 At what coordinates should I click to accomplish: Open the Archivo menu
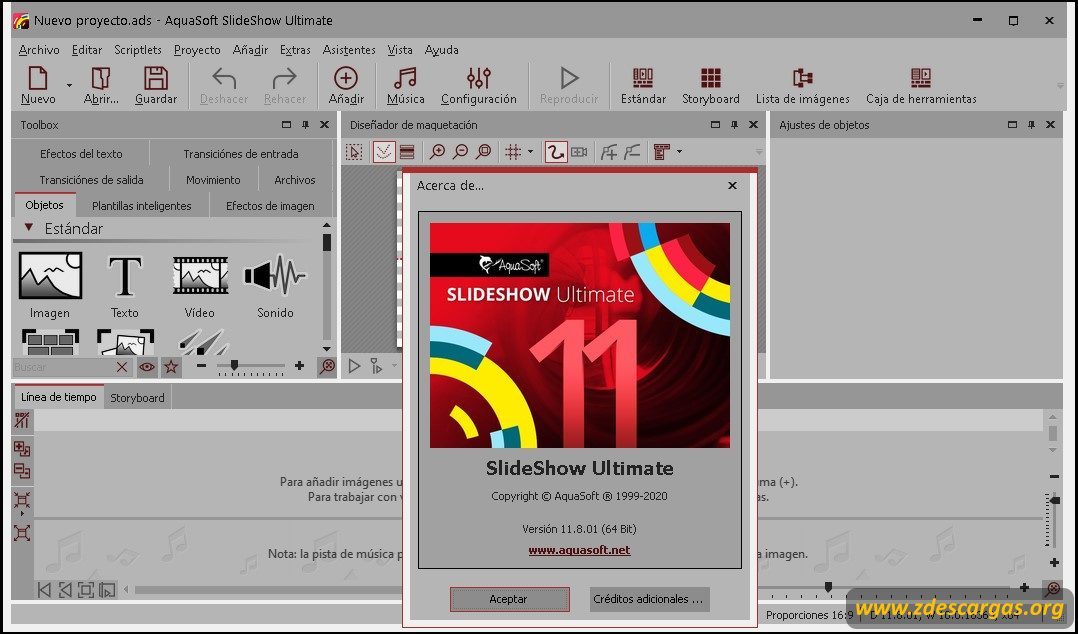(x=39, y=50)
